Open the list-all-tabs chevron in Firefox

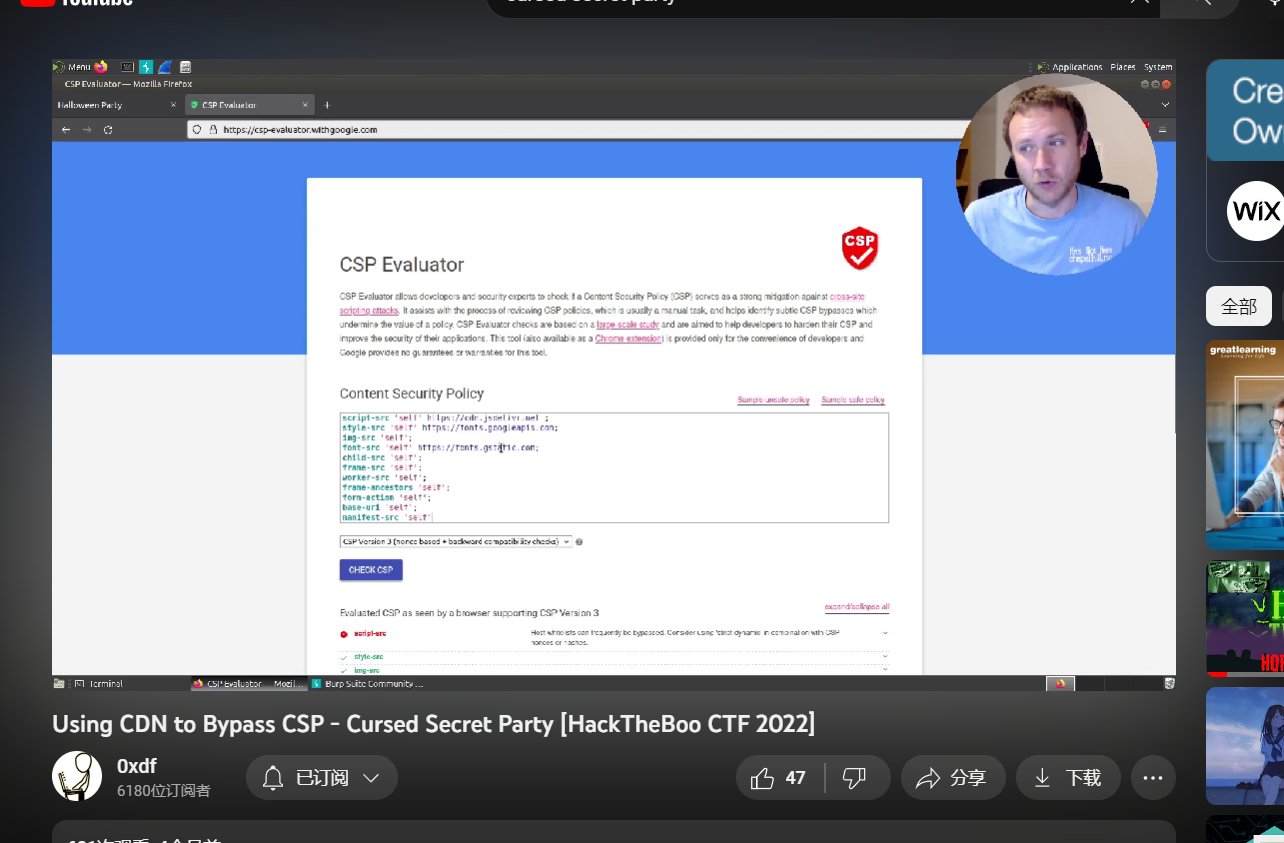(x=1165, y=105)
